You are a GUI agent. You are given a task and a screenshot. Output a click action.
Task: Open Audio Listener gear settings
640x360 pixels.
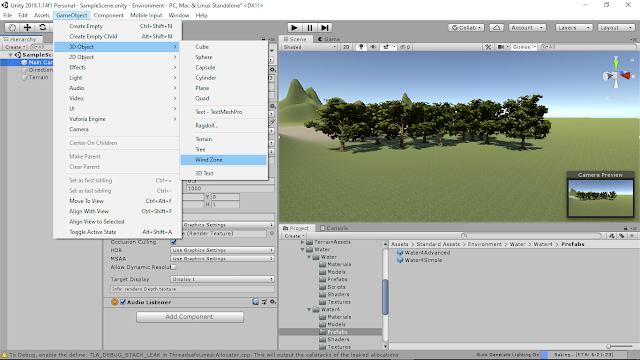(272, 302)
